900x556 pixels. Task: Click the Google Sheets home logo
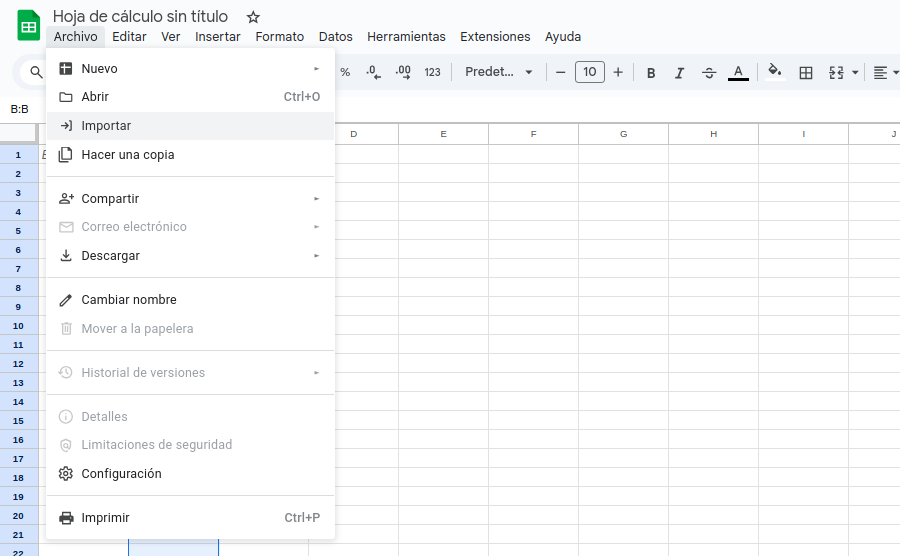[28, 25]
